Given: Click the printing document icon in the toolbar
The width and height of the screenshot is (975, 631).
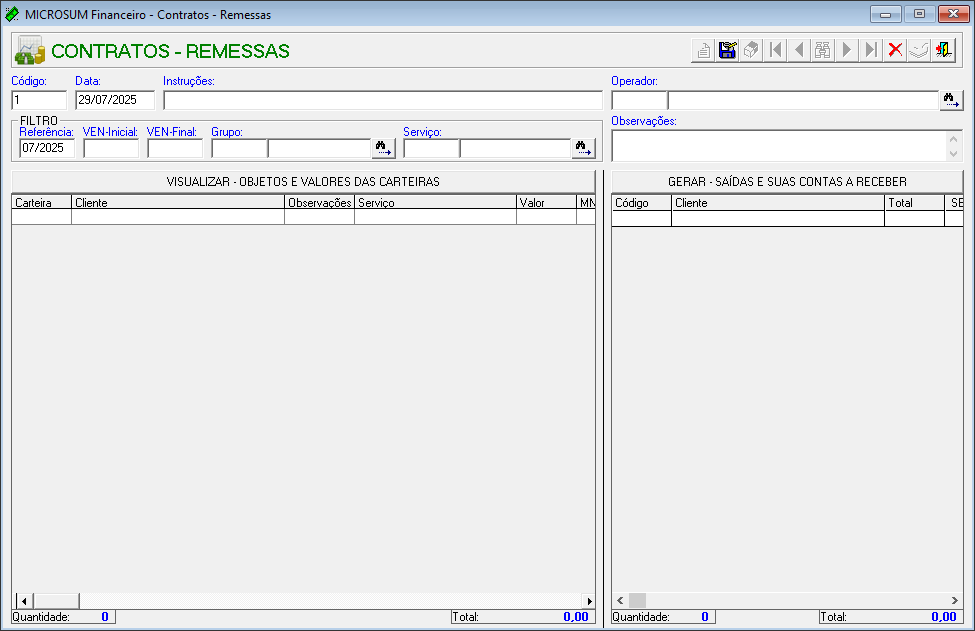Looking at the screenshot, I should tap(703, 49).
